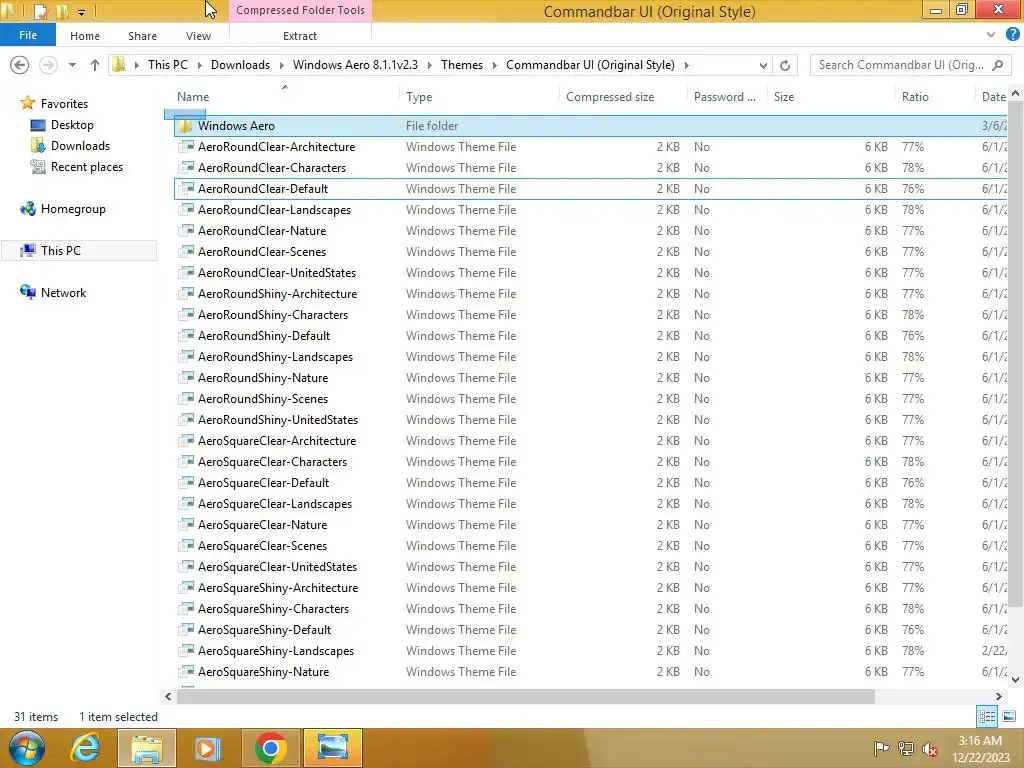Select AeroRoundClear-Characters file name
Screen dimensions: 1024x768
272,168
